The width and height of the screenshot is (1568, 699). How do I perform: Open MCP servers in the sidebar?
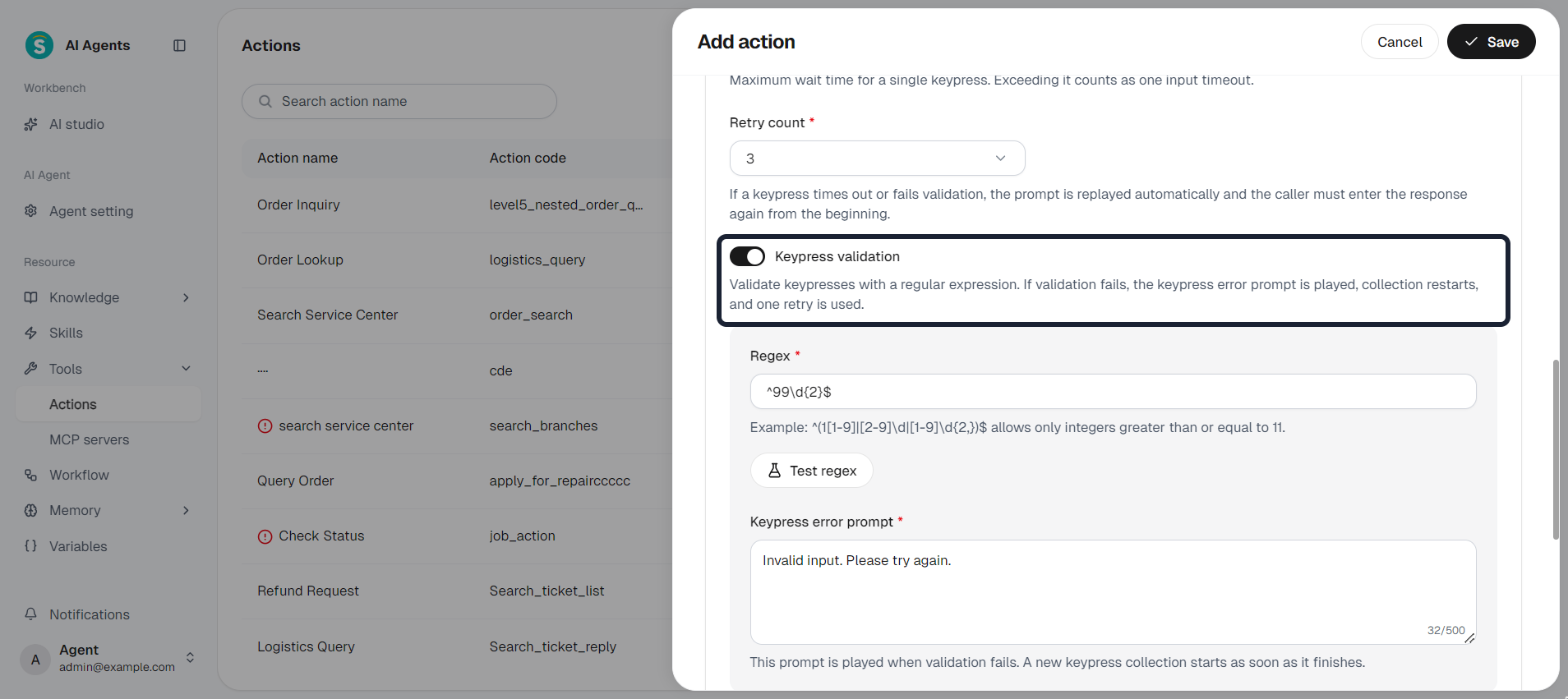point(109,440)
